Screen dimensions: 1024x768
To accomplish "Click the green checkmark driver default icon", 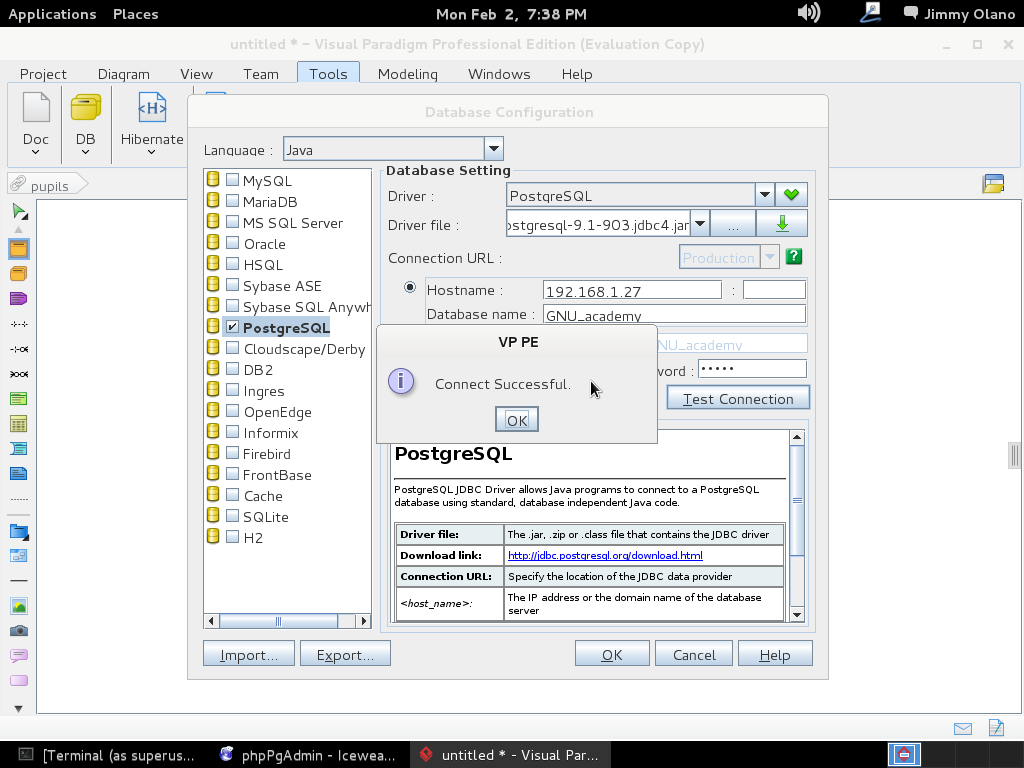I will [793, 196].
